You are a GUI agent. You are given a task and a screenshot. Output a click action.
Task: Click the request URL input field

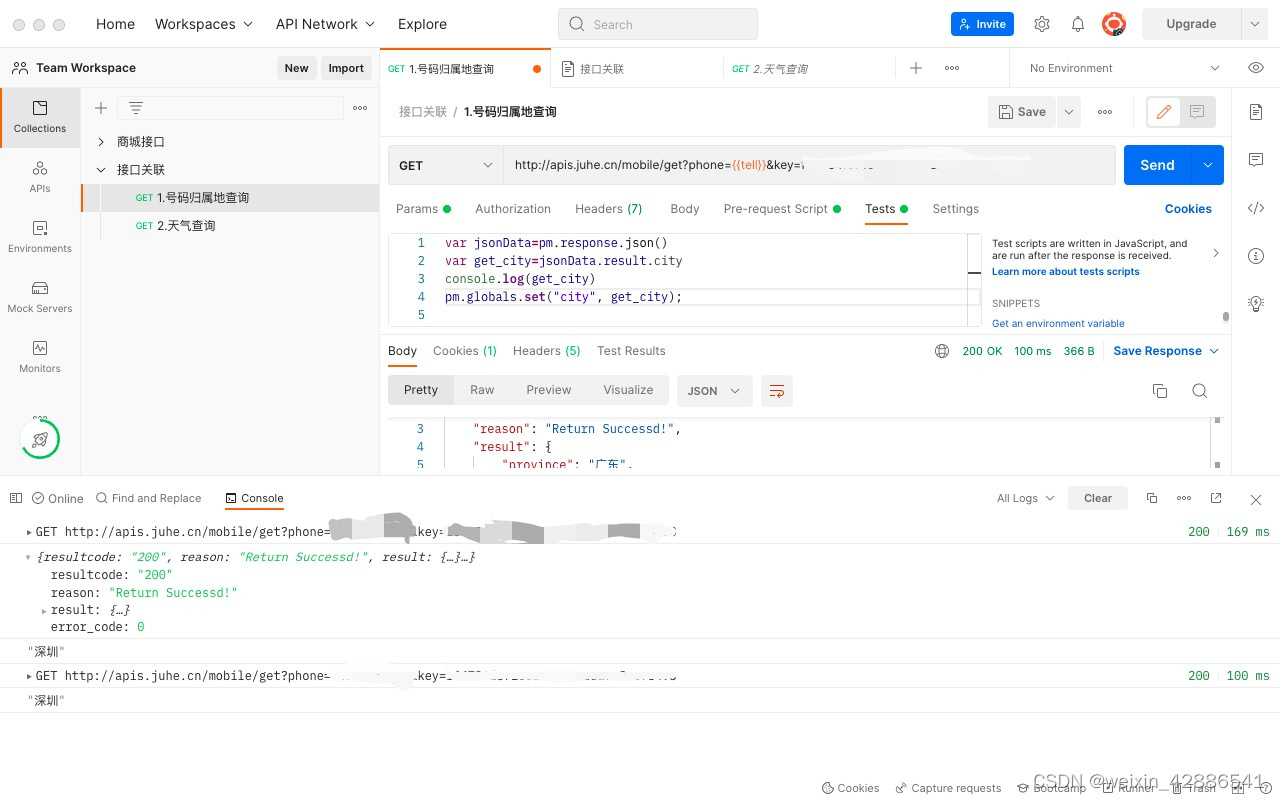point(809,165)
